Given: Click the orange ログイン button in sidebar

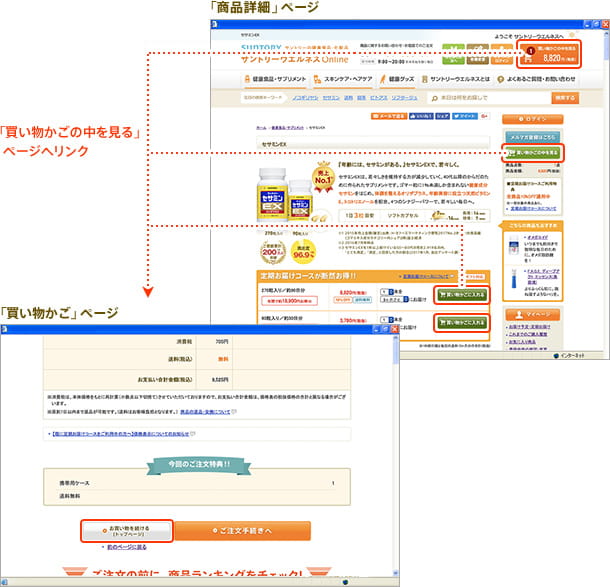Looking at the screenshot, I should 533,119.
